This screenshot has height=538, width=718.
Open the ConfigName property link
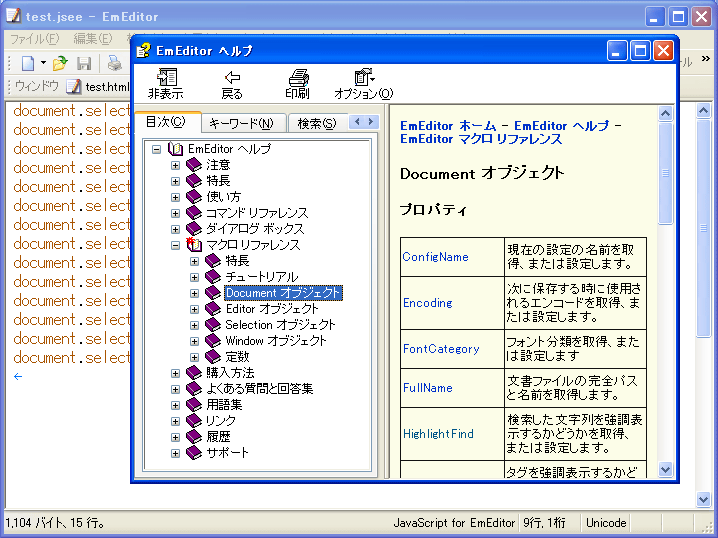[435, 257]
